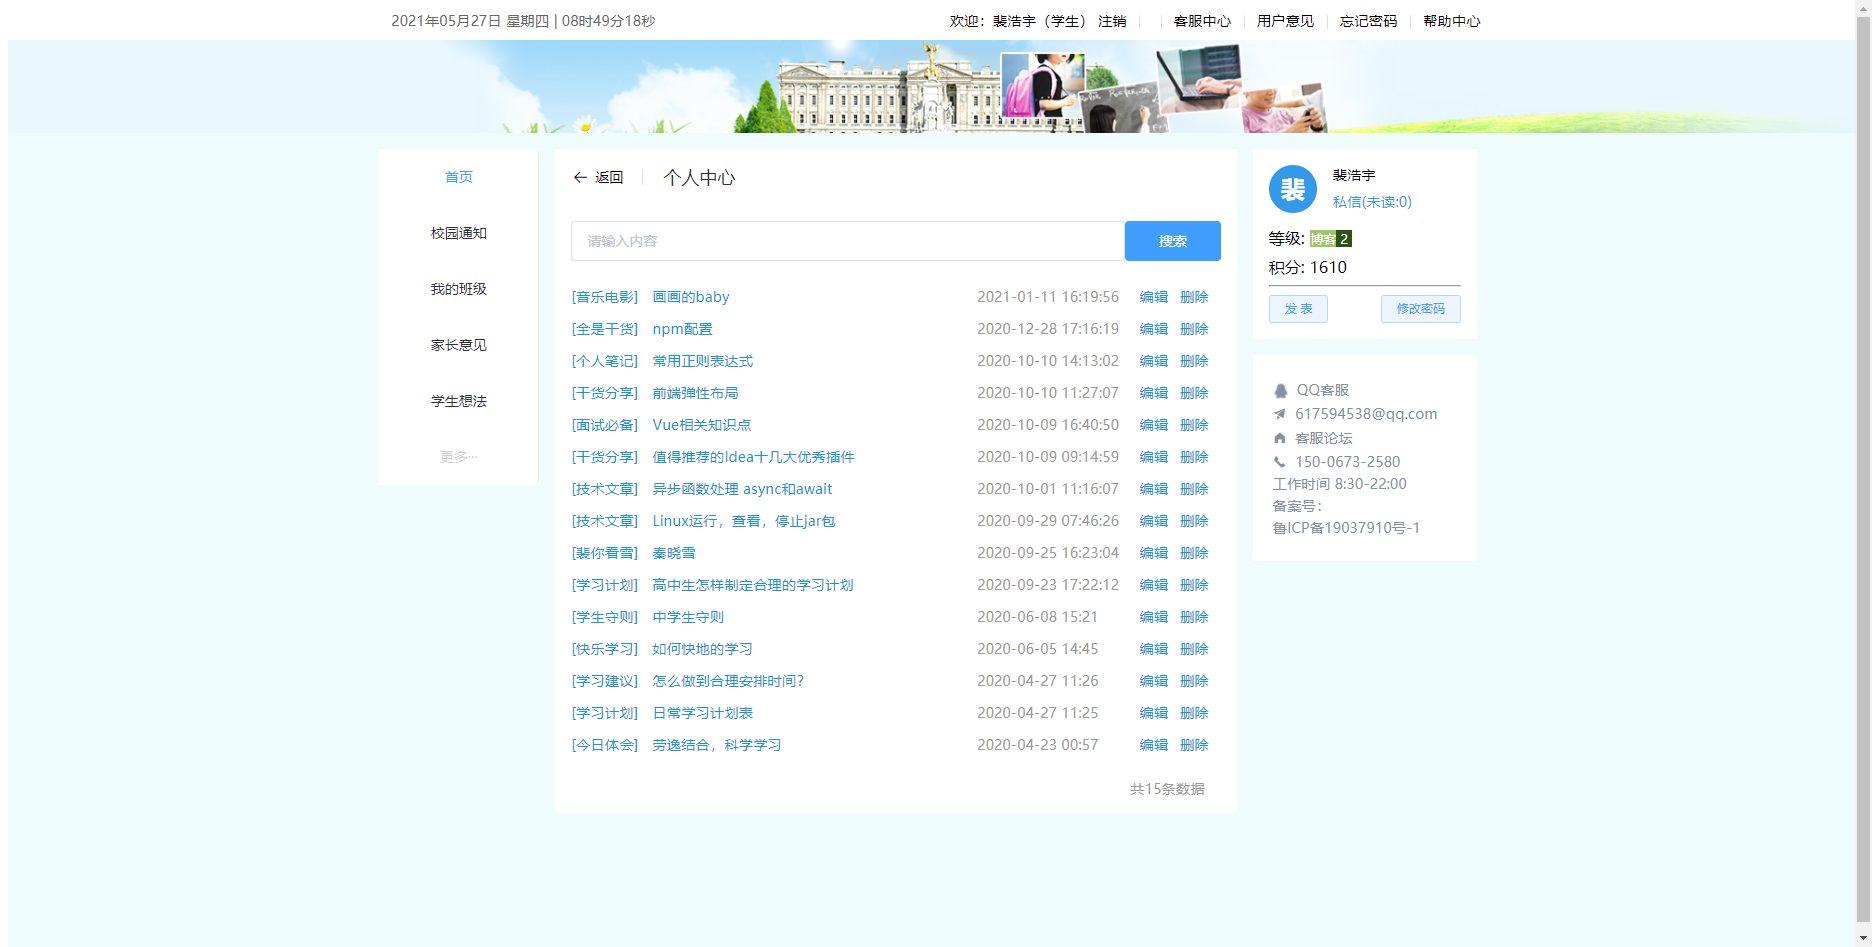Image resolution: width=1872 pixels, height=947 pixels.
Task: Open 高中生怎样制定合理的学习计划 post
Action: (753, 585)
